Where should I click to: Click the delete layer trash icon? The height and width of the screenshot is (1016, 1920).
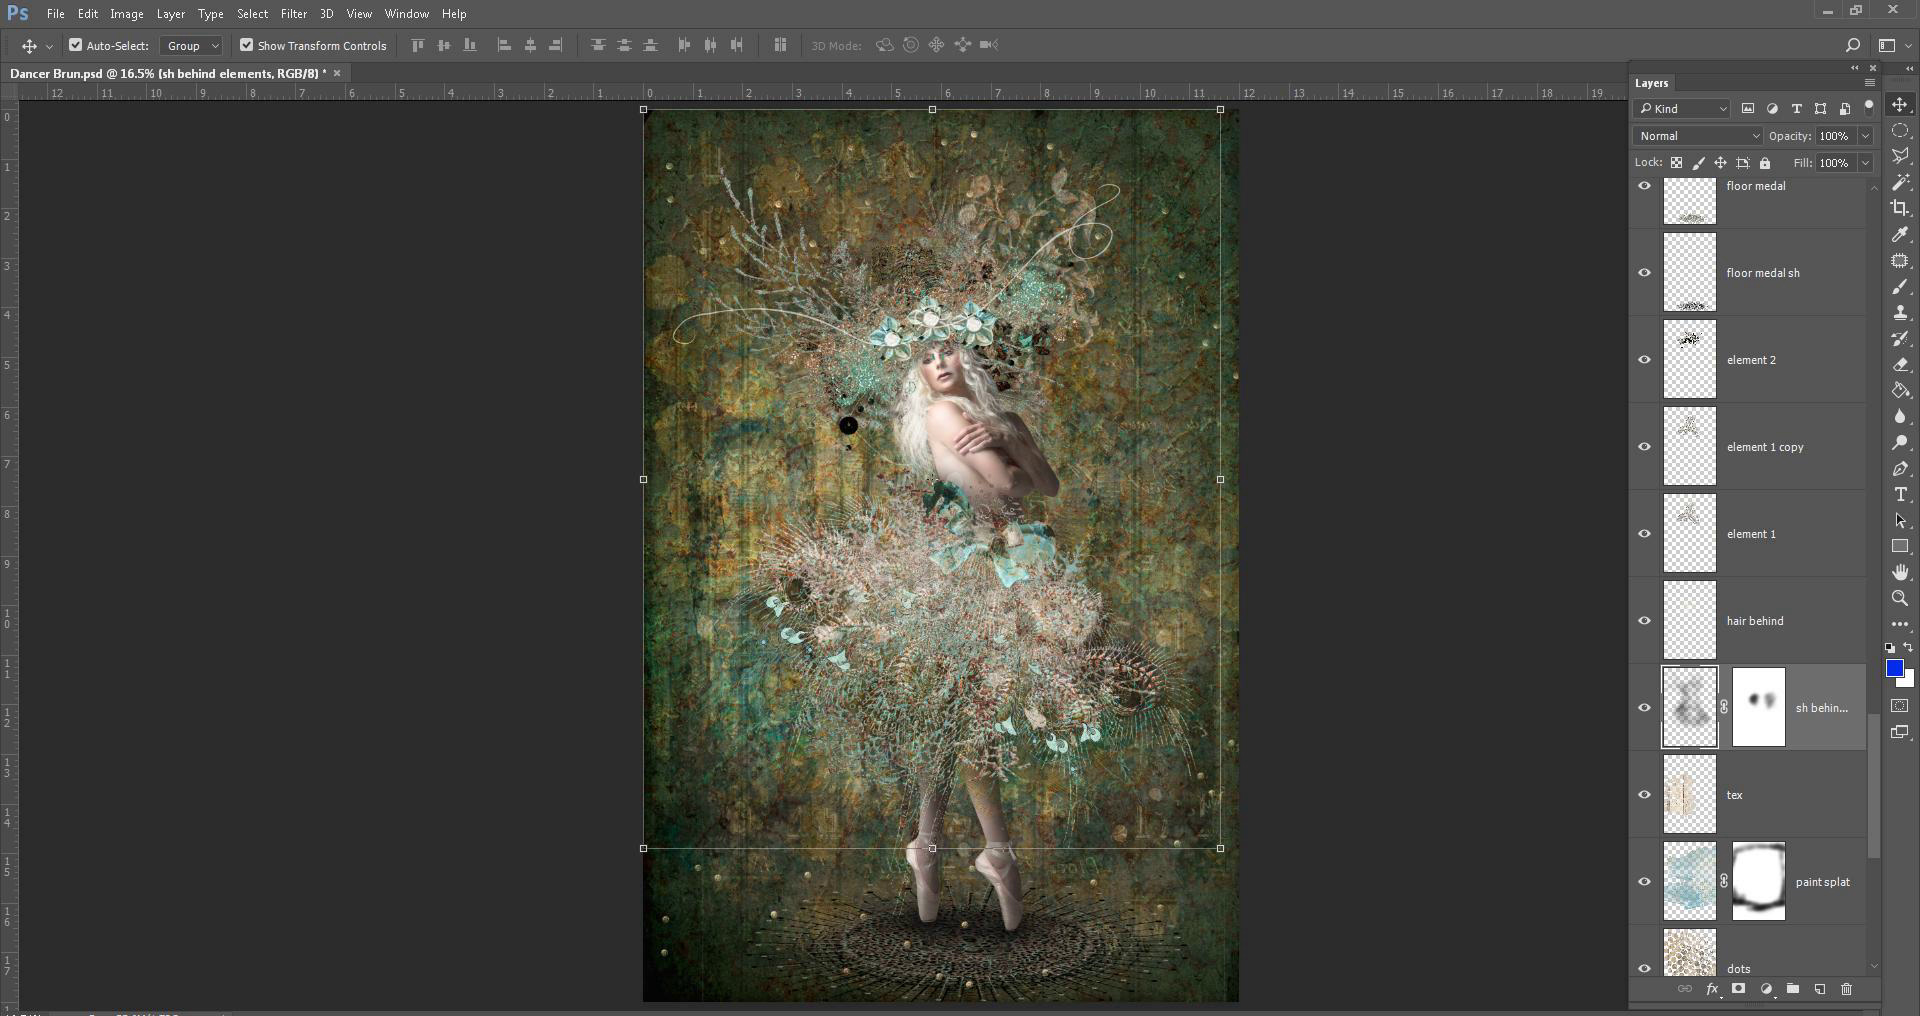click(1846, 989)
